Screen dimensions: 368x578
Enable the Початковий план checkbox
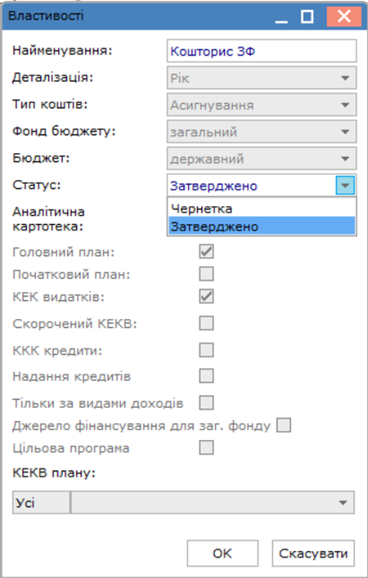pyautogui.click(x=206, y=274)
